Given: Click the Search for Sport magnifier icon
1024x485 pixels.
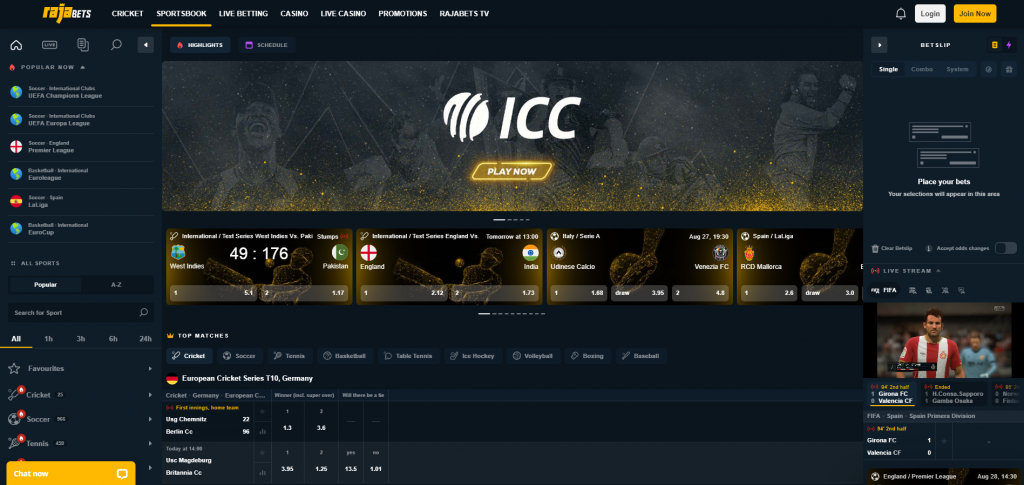Looking at the screenshot, I should pos(144,313).
